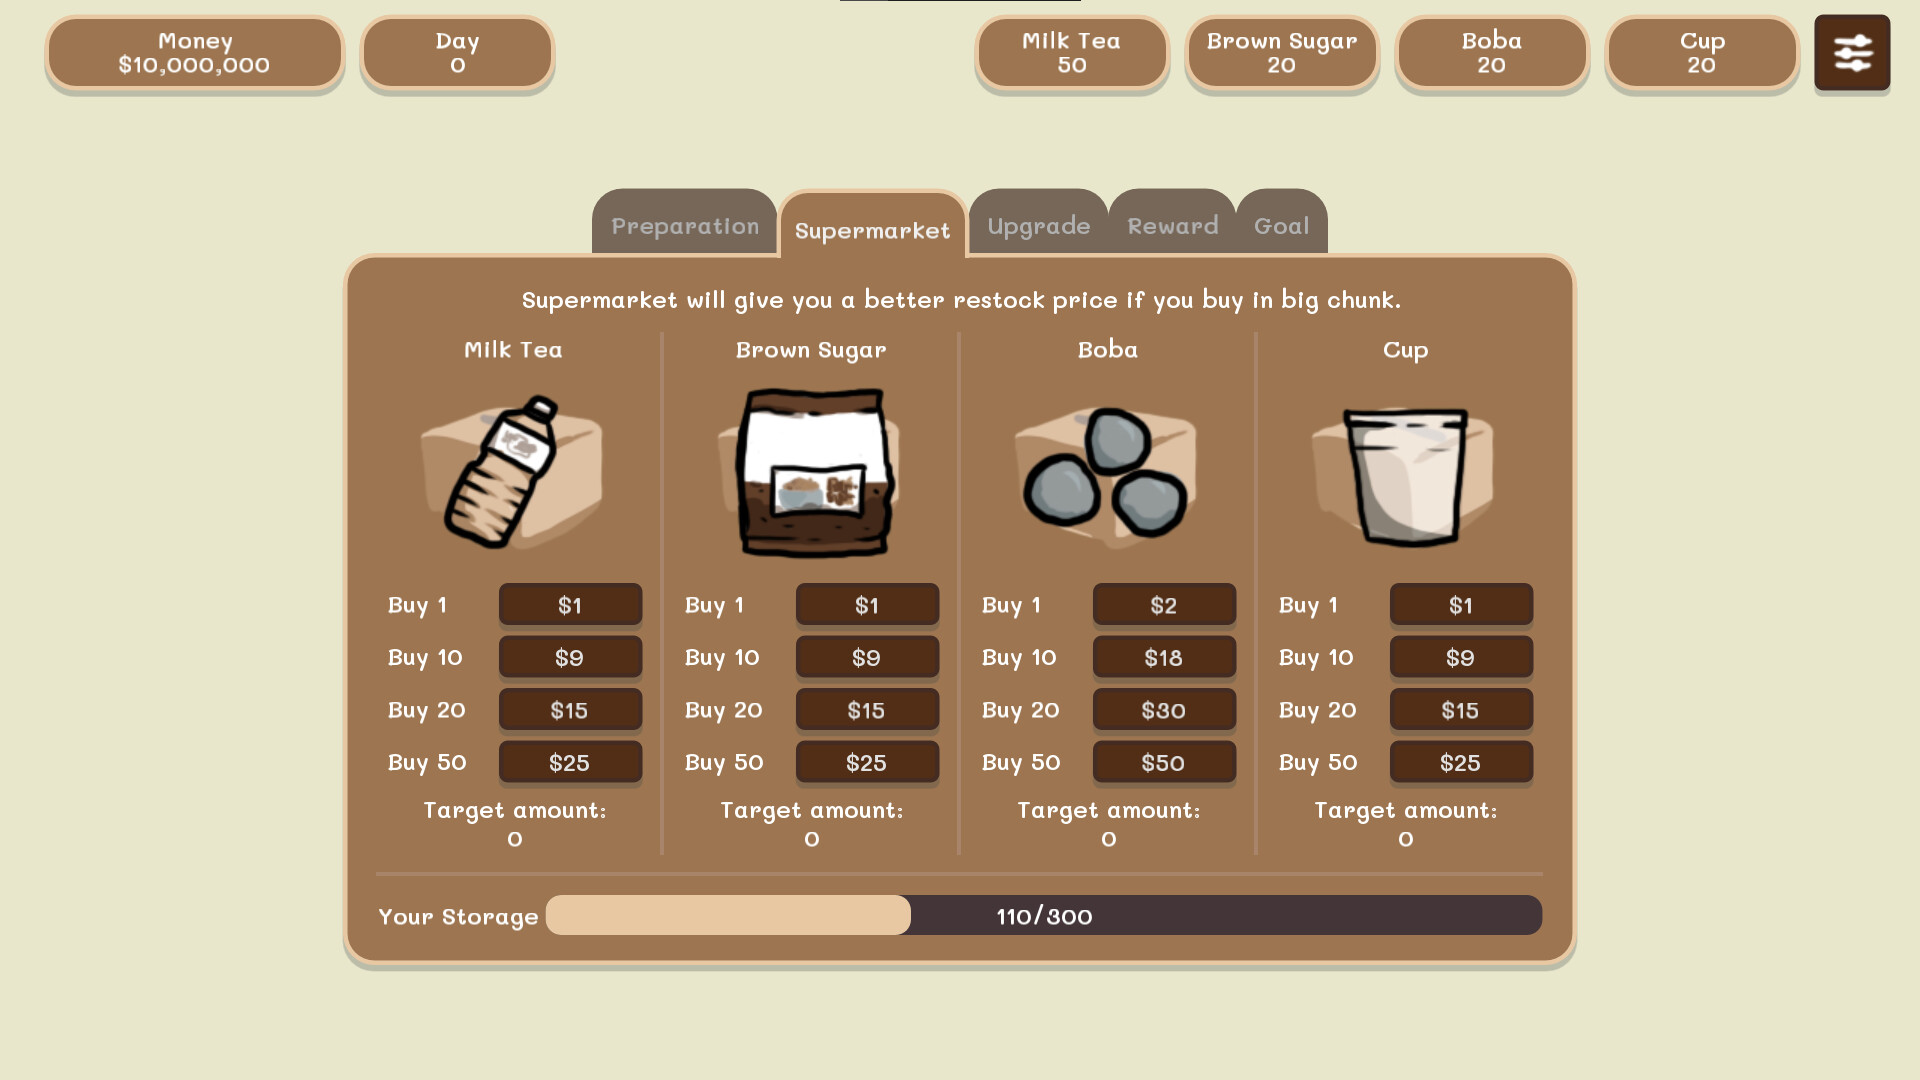Screen dimensions: 1920x1080
Task: Select the Reward tab
Action: [x=1172, y=224]
